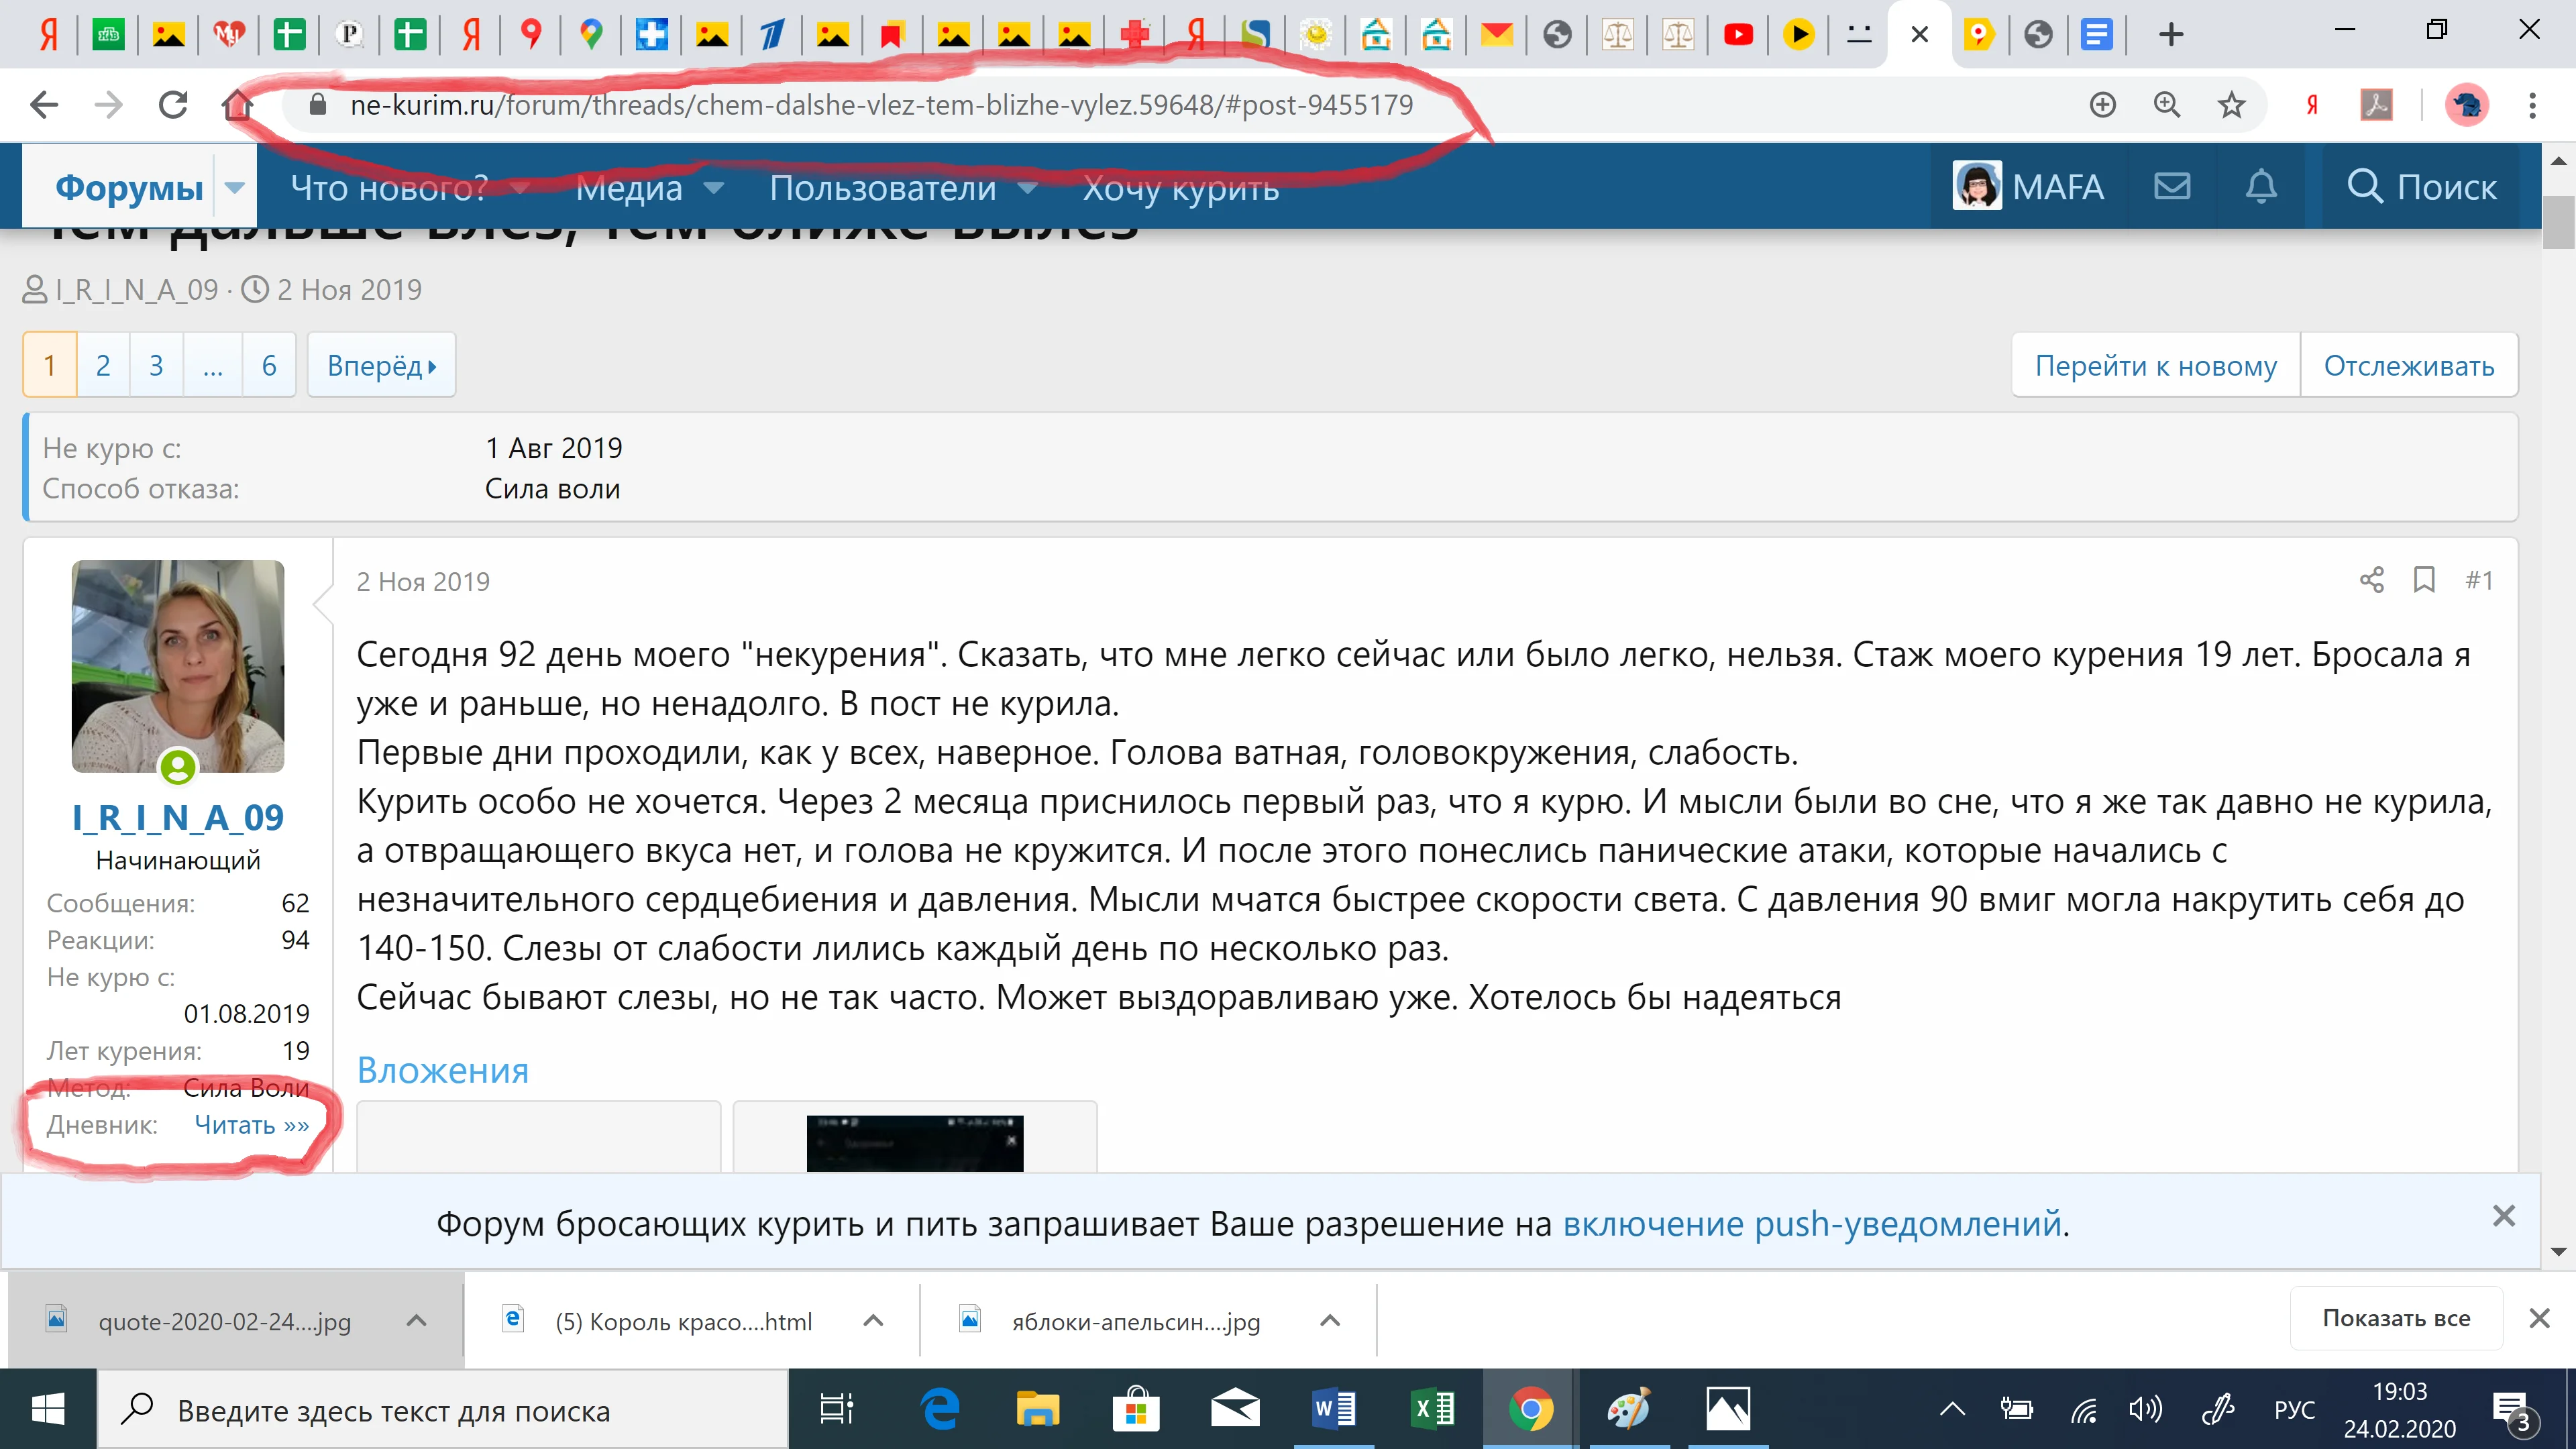Bookmark post #1 with the ribbon icon
The width and height of the screenshot is (2576, 1449).
point(2425,580)
